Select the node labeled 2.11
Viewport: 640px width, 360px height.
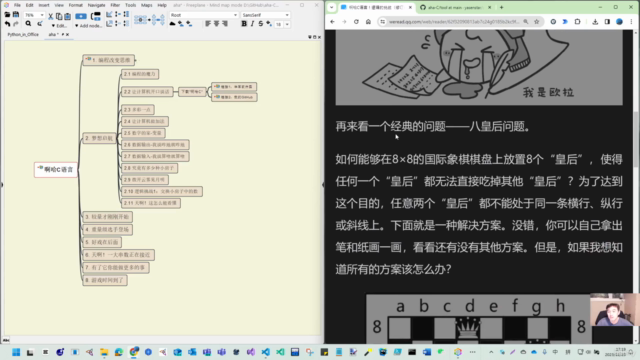(151, 203)
